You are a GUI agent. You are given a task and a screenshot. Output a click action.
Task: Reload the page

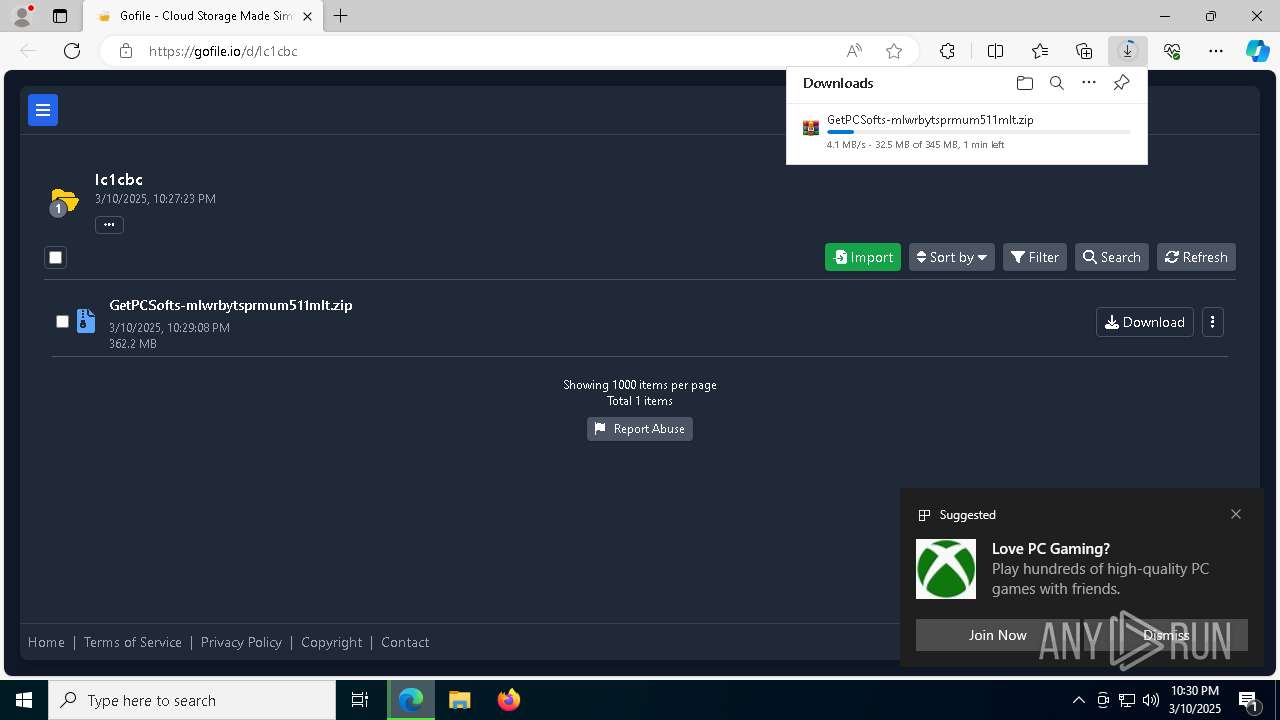click(x=72, y=51)
